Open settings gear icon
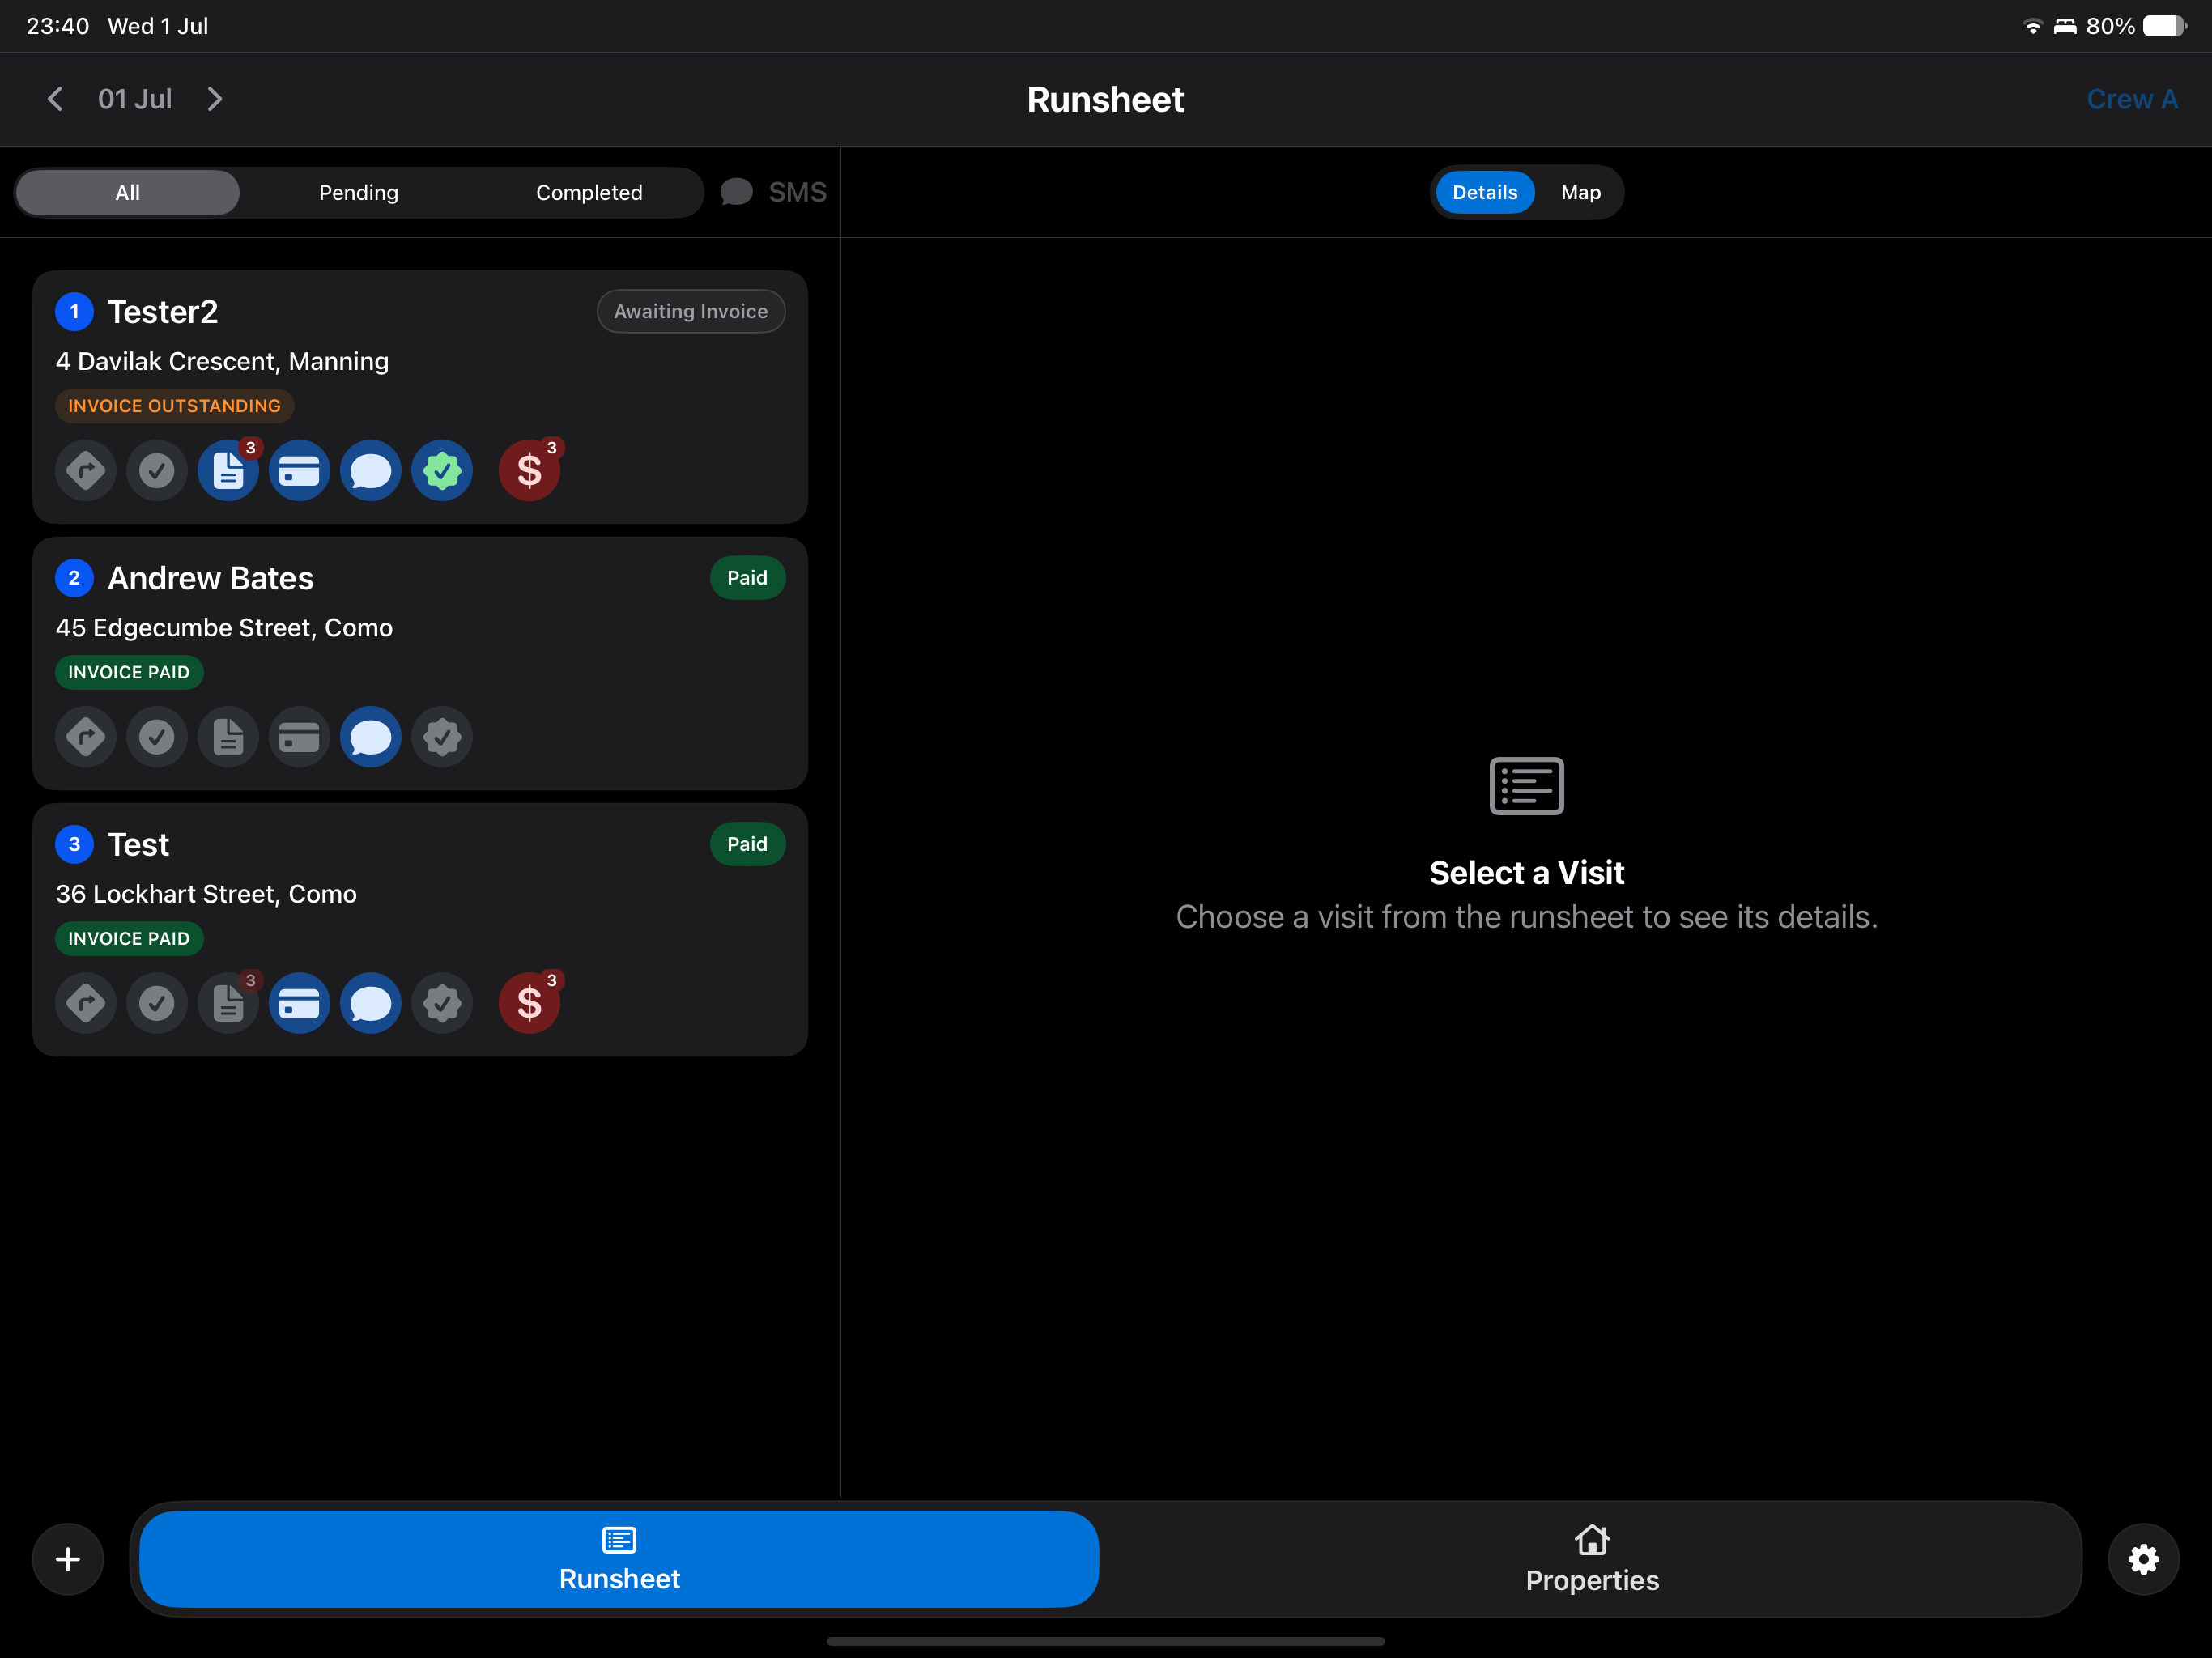 (2143, 1559)
